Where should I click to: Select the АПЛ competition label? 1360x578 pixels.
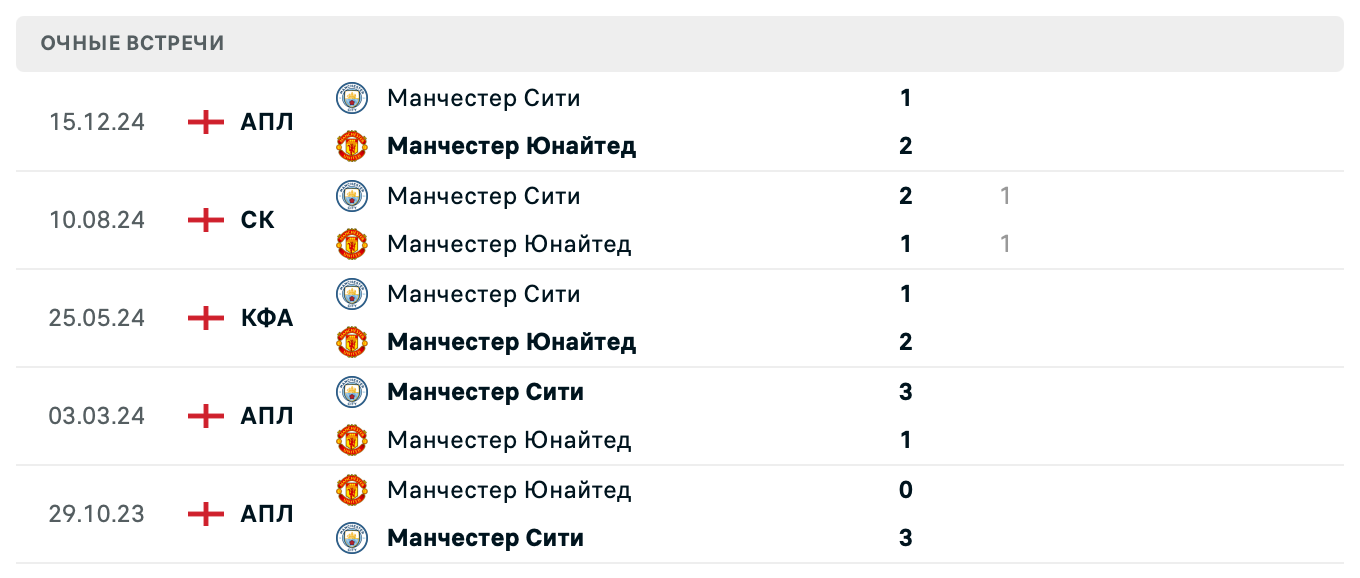268,121
